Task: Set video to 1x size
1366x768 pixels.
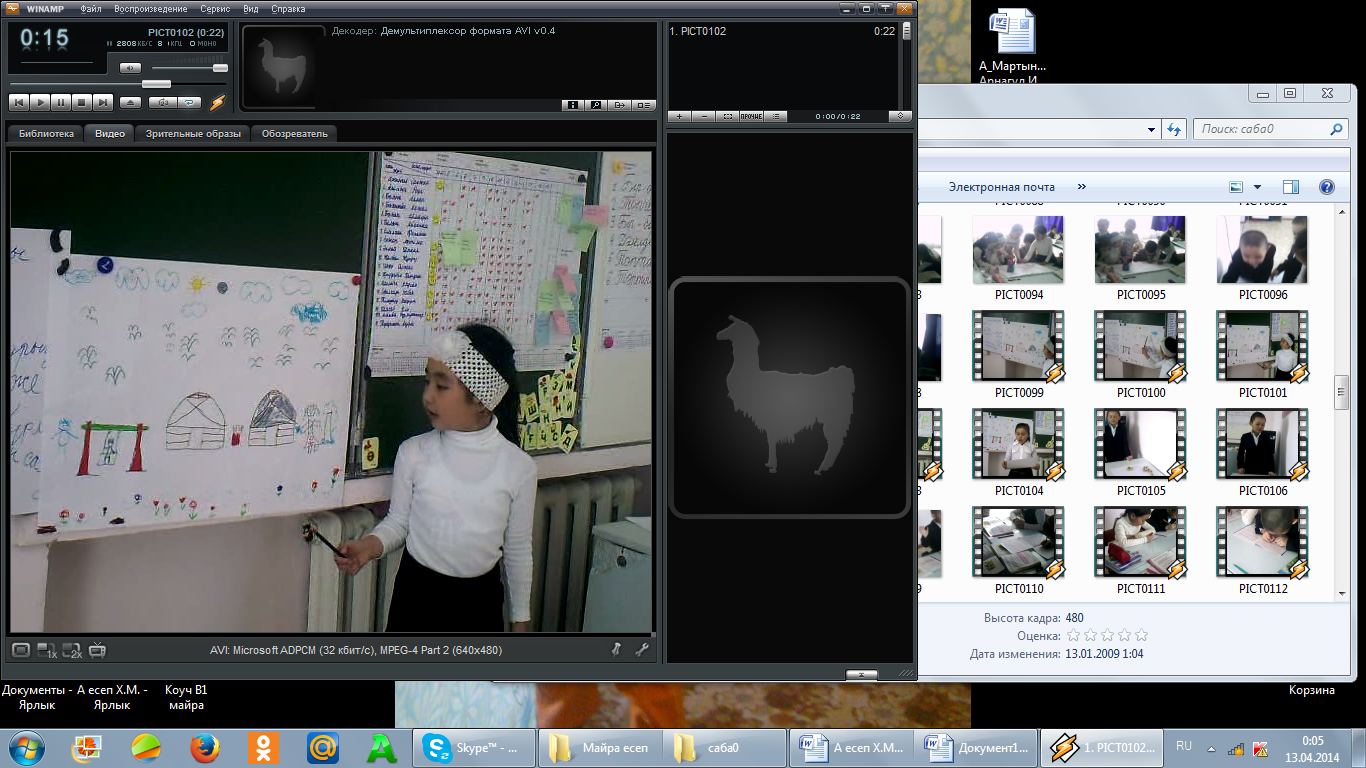Action: 47,650
